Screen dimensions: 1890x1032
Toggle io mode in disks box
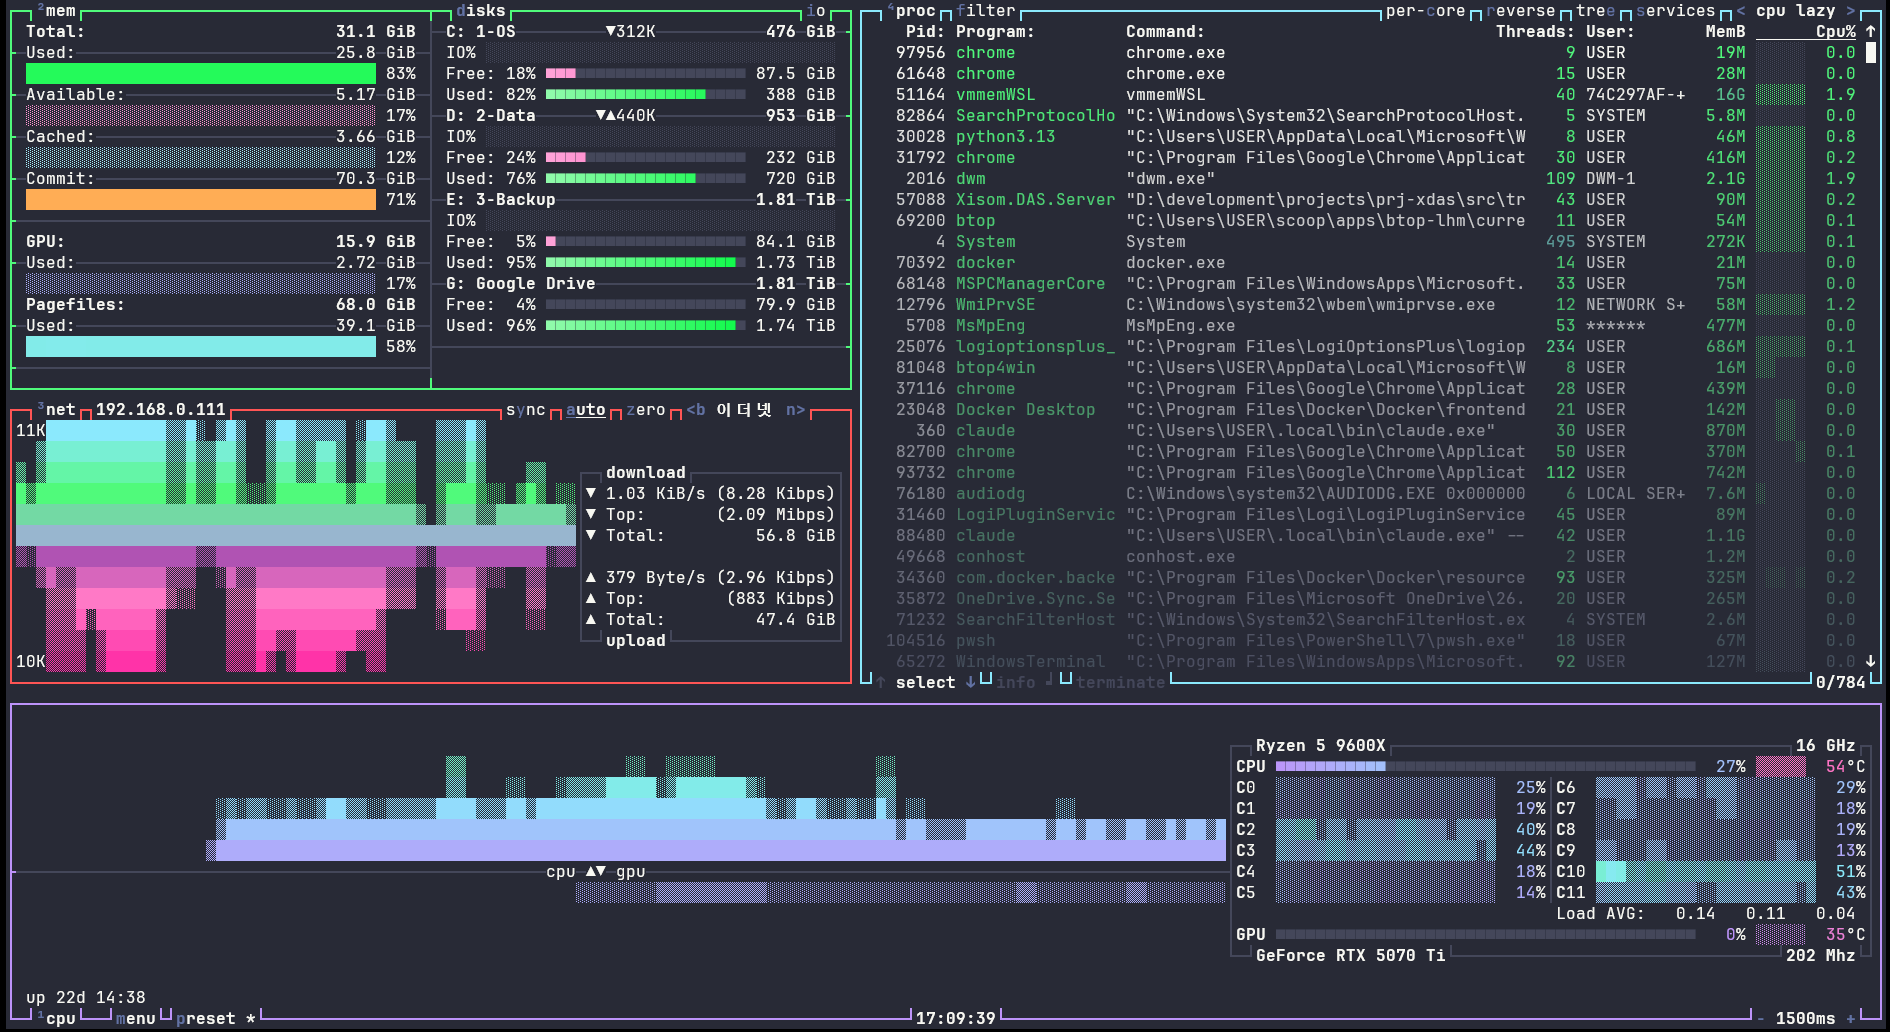pos(815,11)
